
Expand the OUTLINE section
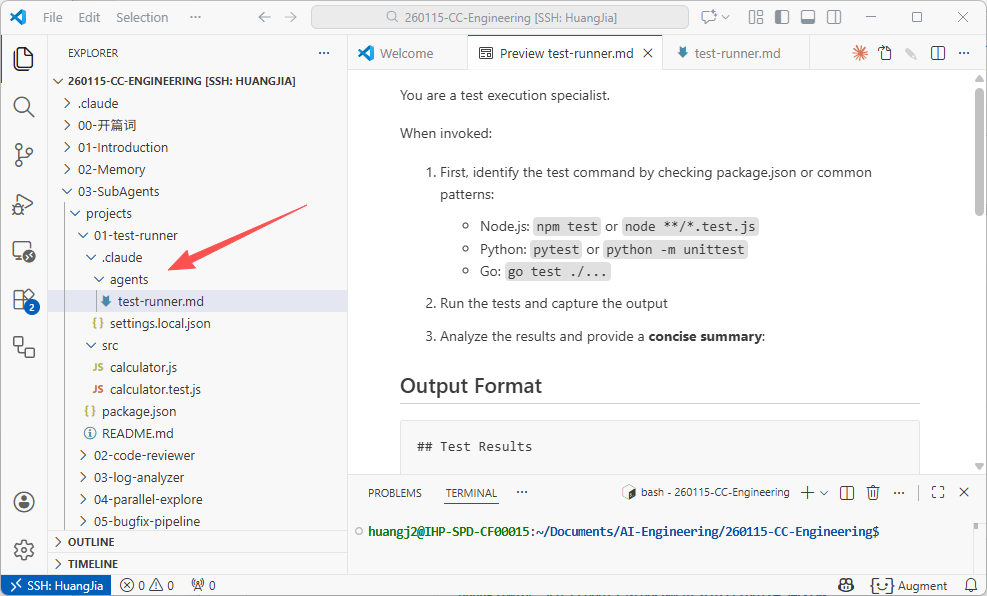point(91,542)
